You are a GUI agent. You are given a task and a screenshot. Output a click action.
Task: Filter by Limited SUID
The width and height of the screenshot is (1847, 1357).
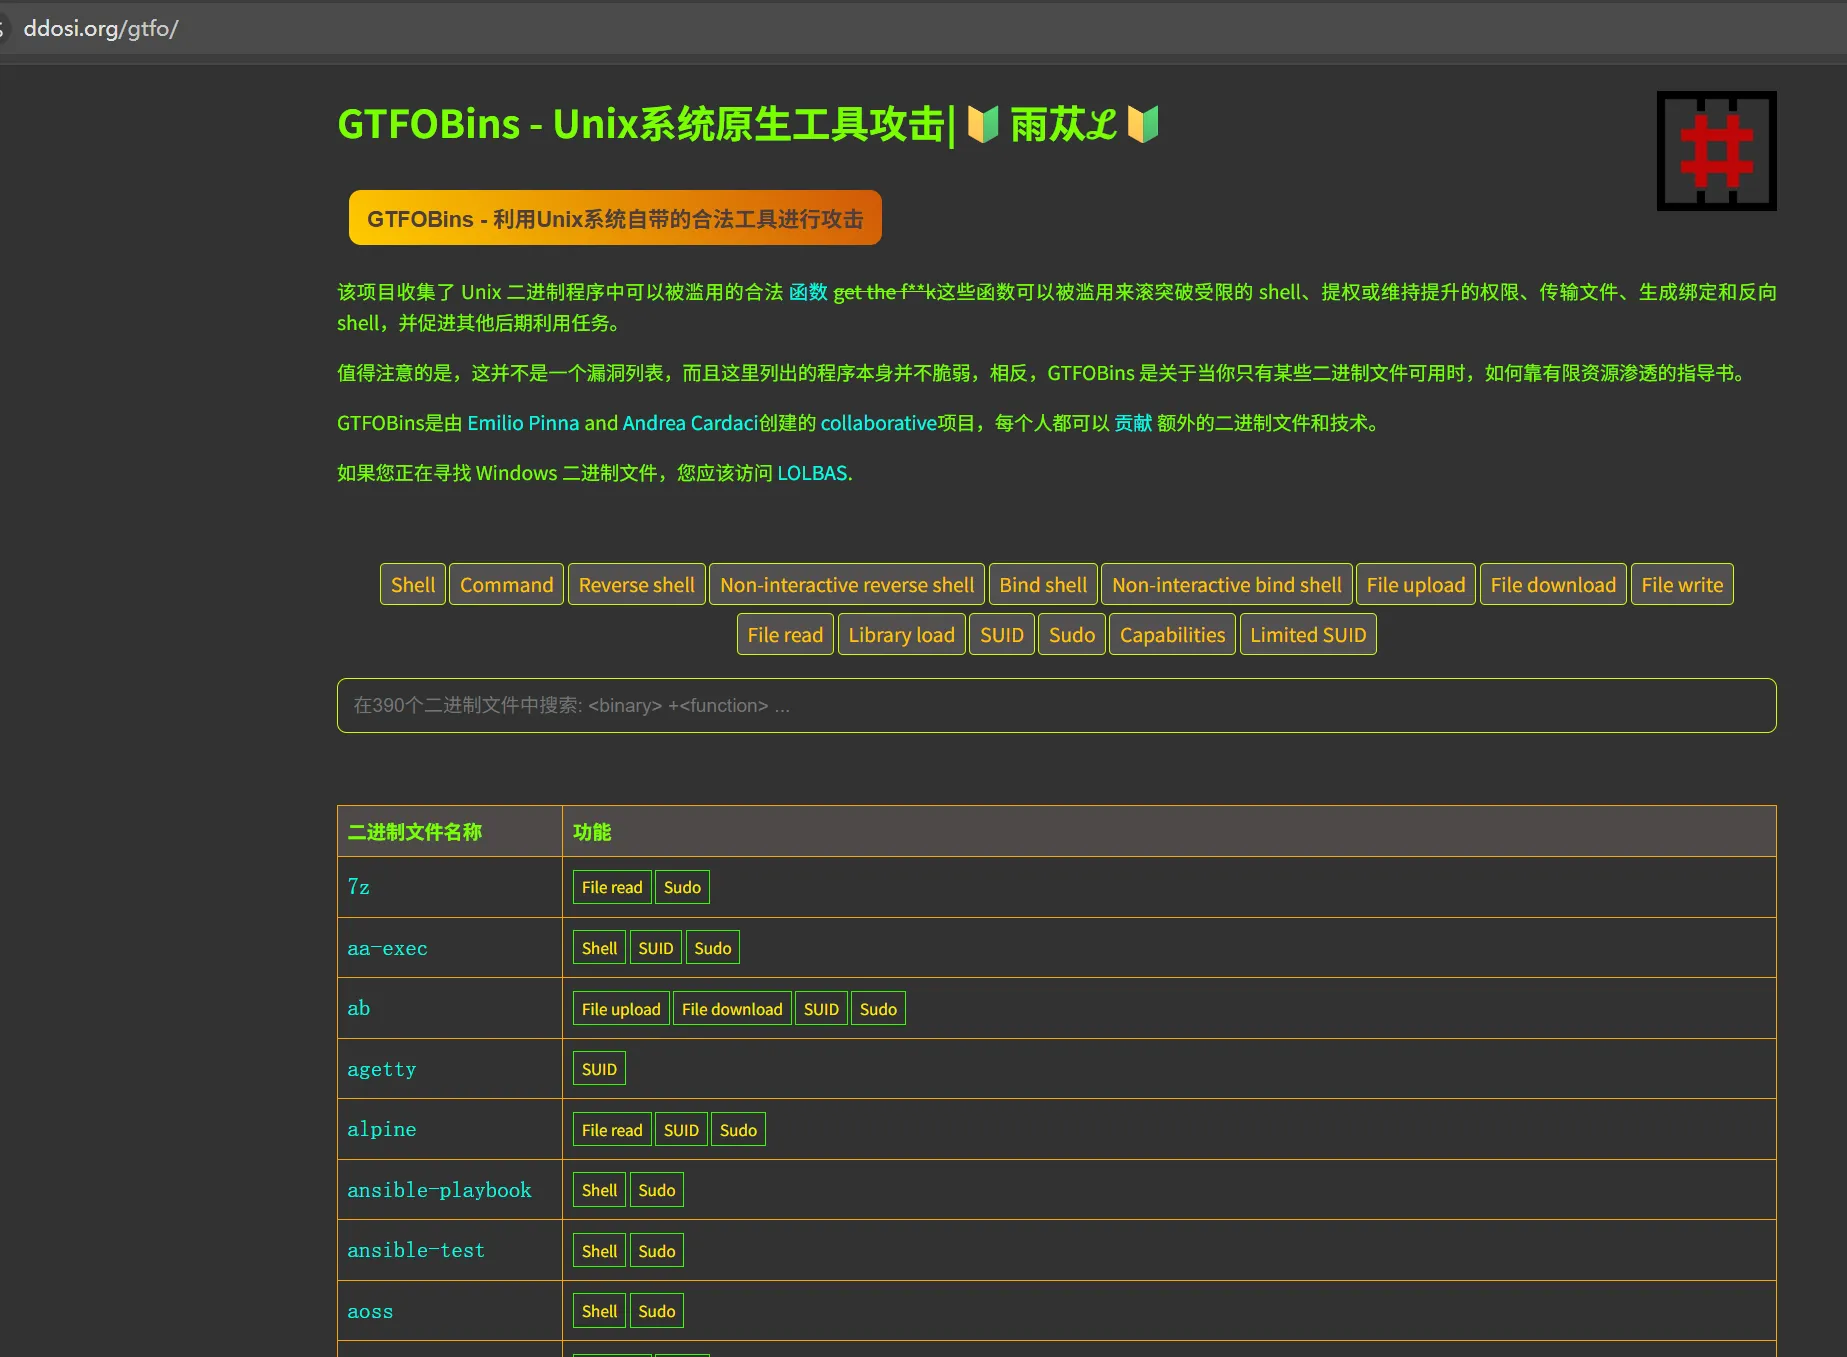1308,635
